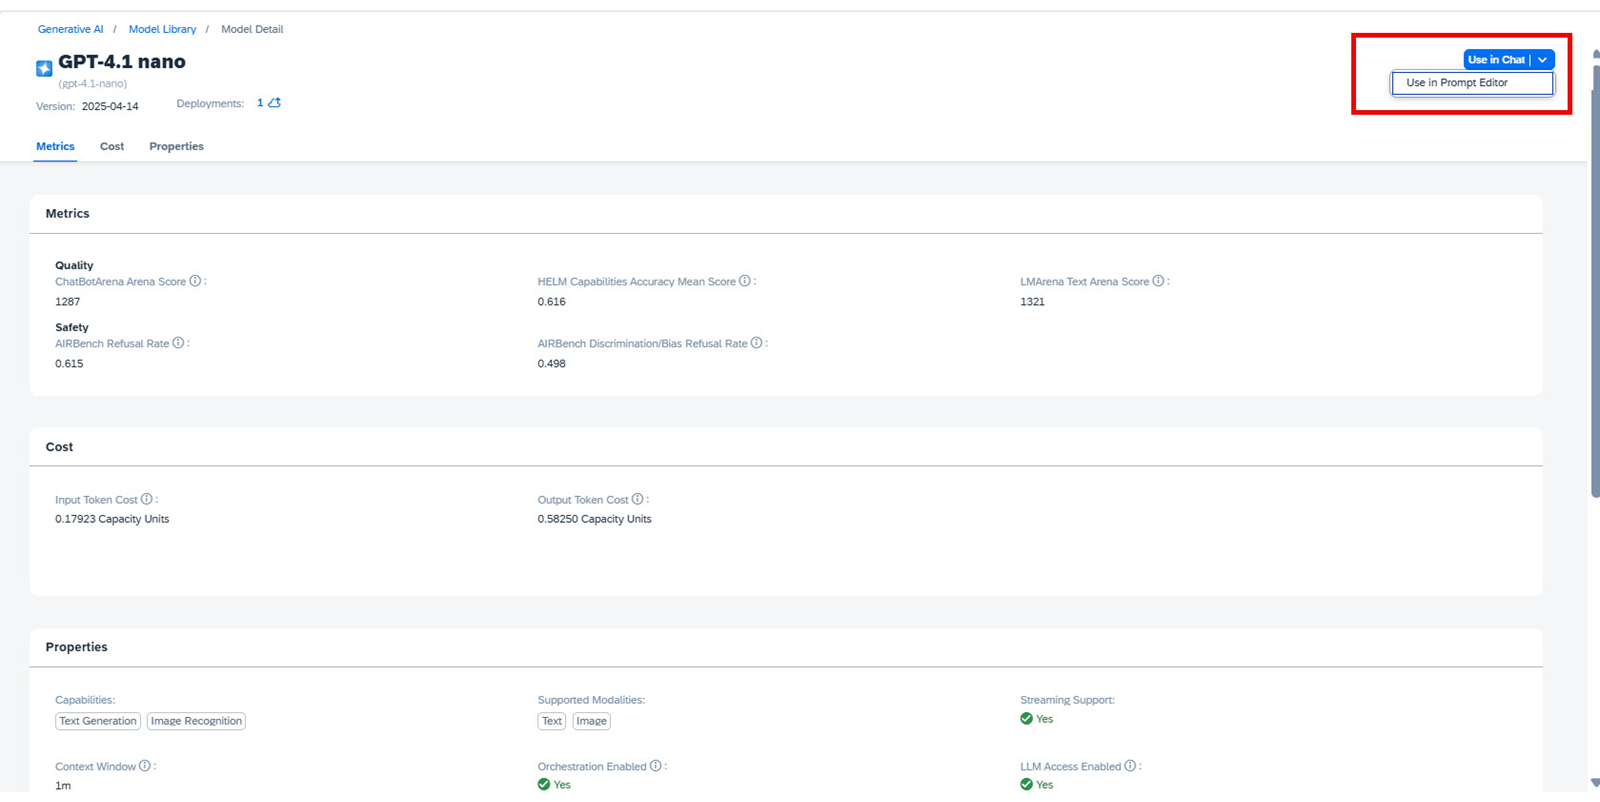Click the Safety subheading
This screenshot has width=1600, height=802.
click(72, 327)
